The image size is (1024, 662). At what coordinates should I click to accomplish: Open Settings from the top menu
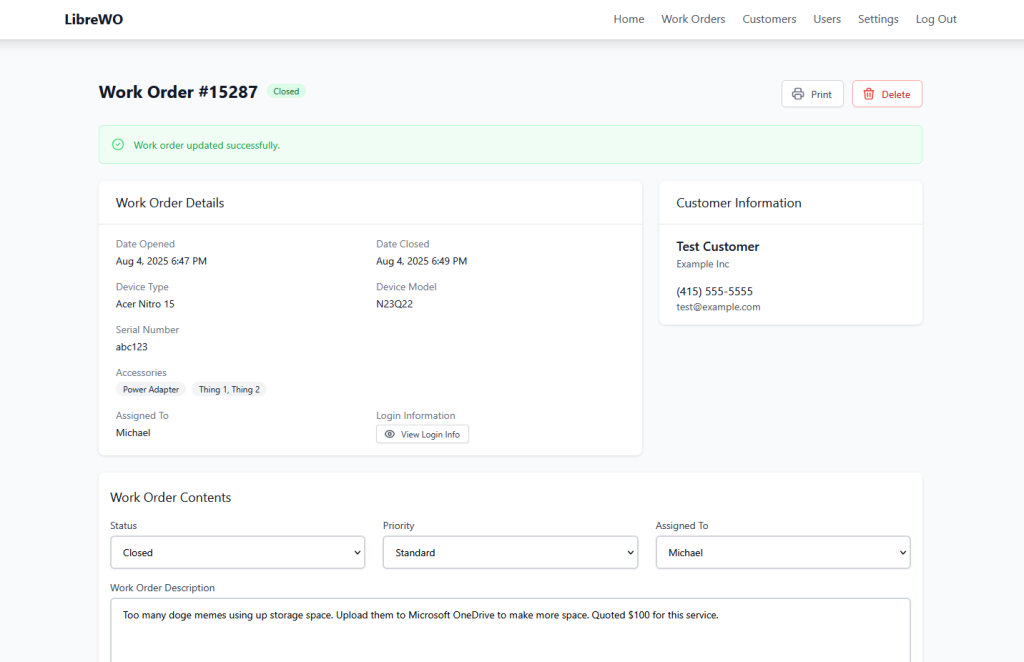878,18
